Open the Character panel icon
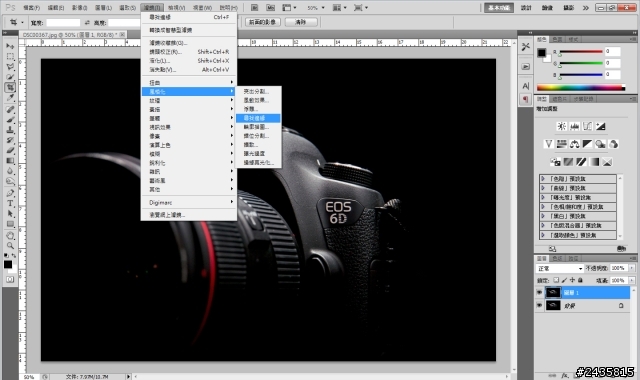640x380 pixels. (526, 86)
